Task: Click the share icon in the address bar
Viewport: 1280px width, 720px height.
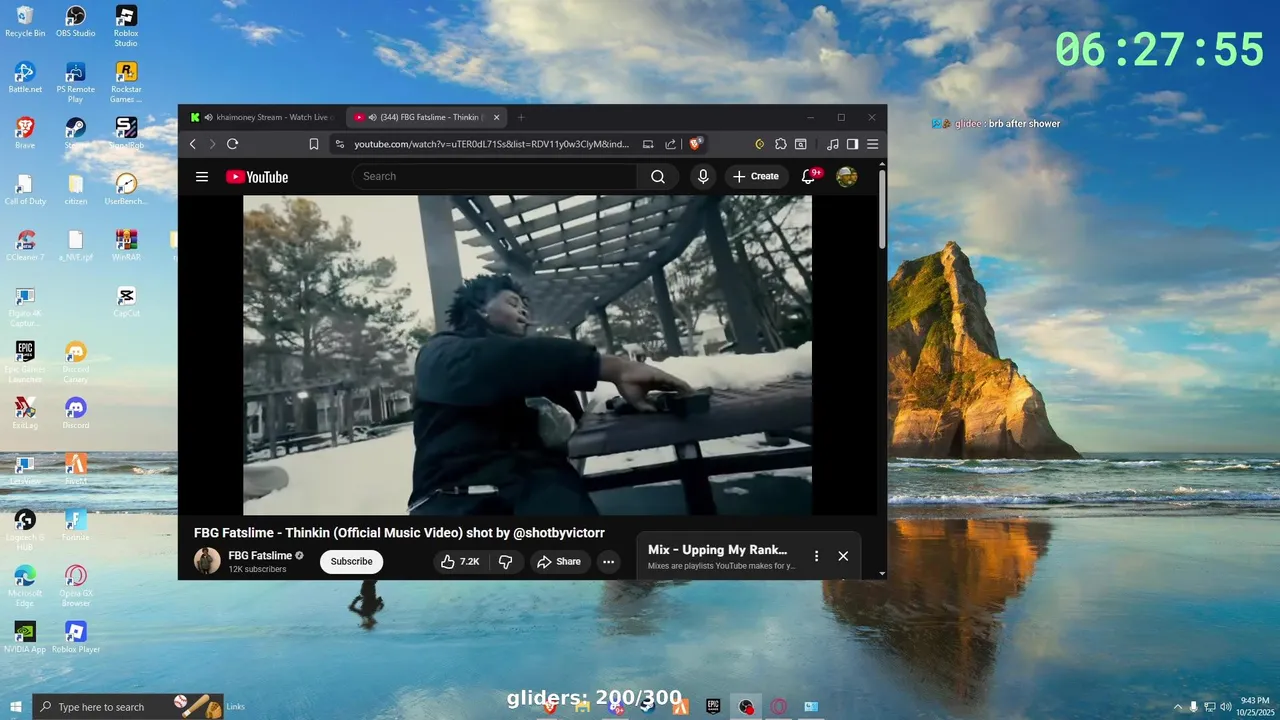Action: click(670, 144)
